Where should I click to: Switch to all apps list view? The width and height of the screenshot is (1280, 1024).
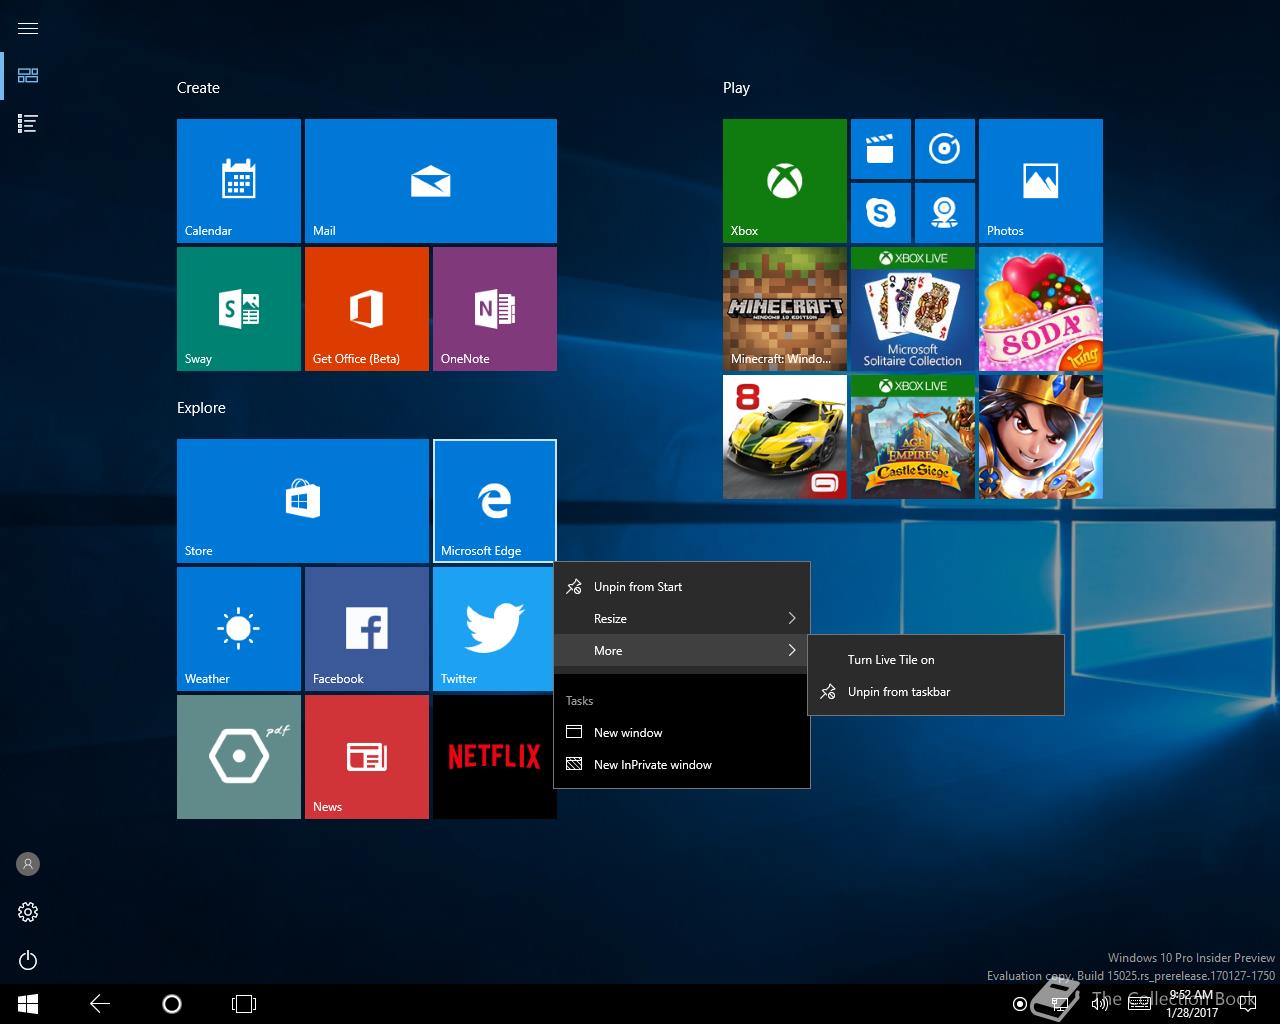click(28, 124)
